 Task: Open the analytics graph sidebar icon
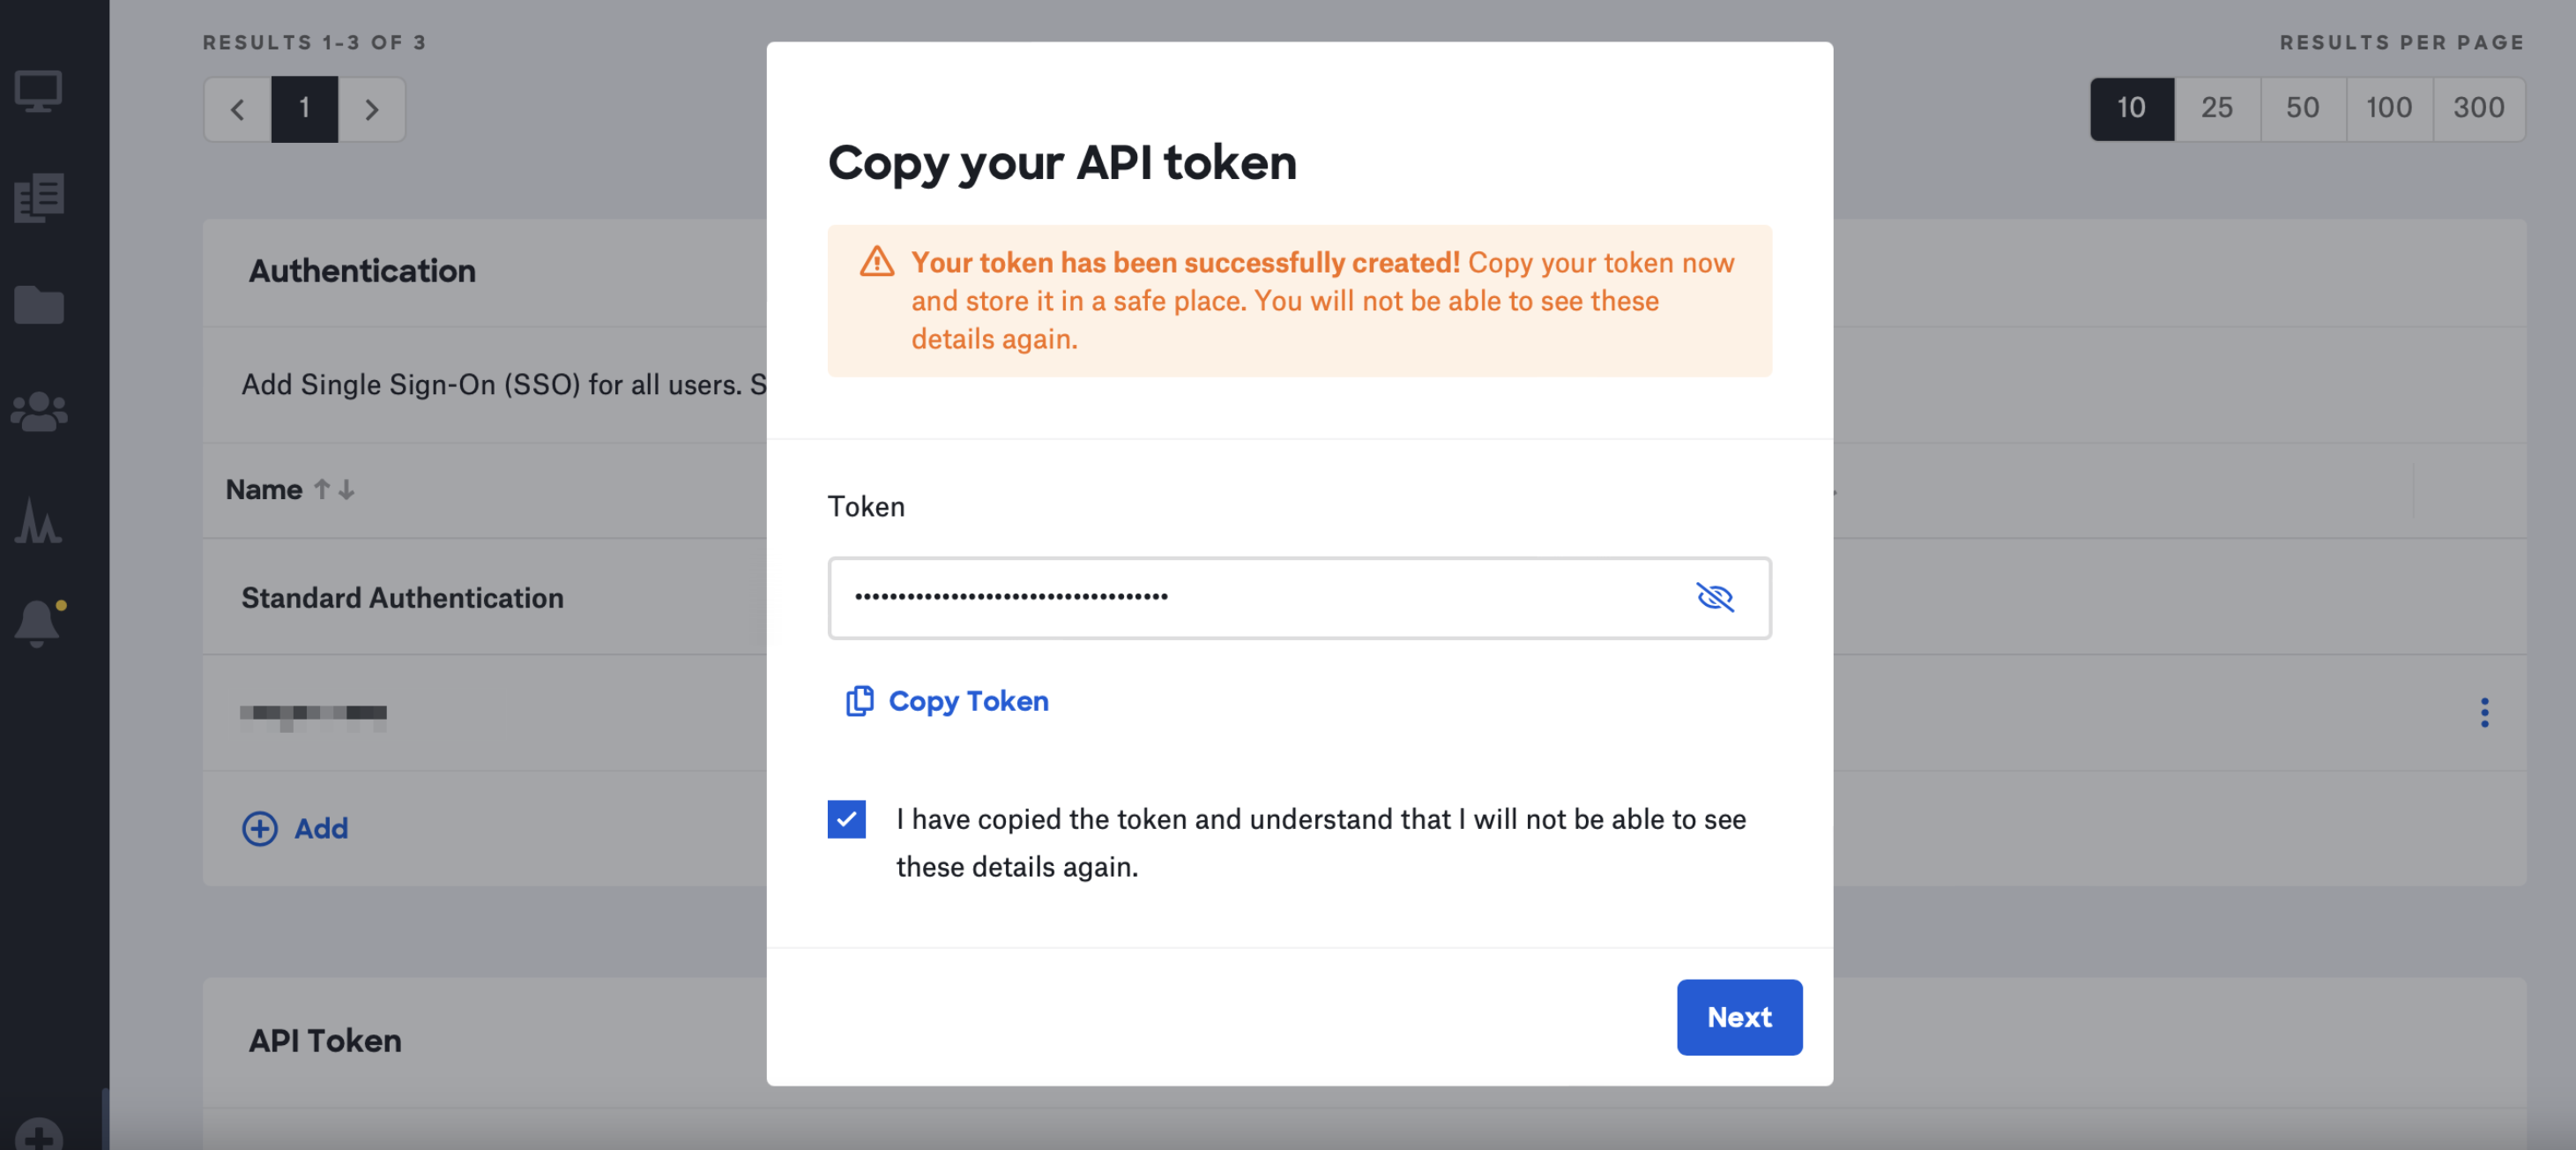tap(39, 520)
